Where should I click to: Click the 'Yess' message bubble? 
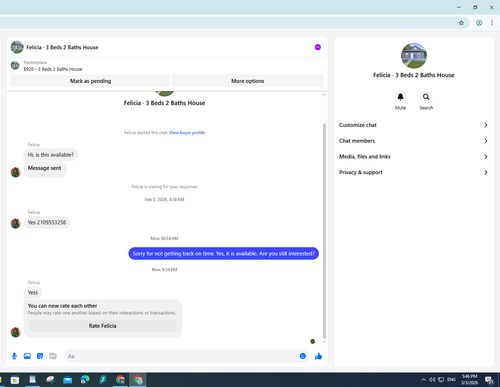click(x=33, y=292)
